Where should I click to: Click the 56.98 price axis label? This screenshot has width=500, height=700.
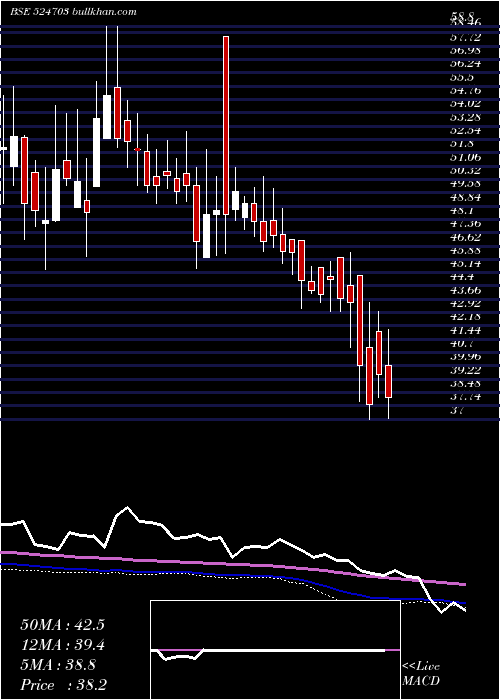pos(465,50)
